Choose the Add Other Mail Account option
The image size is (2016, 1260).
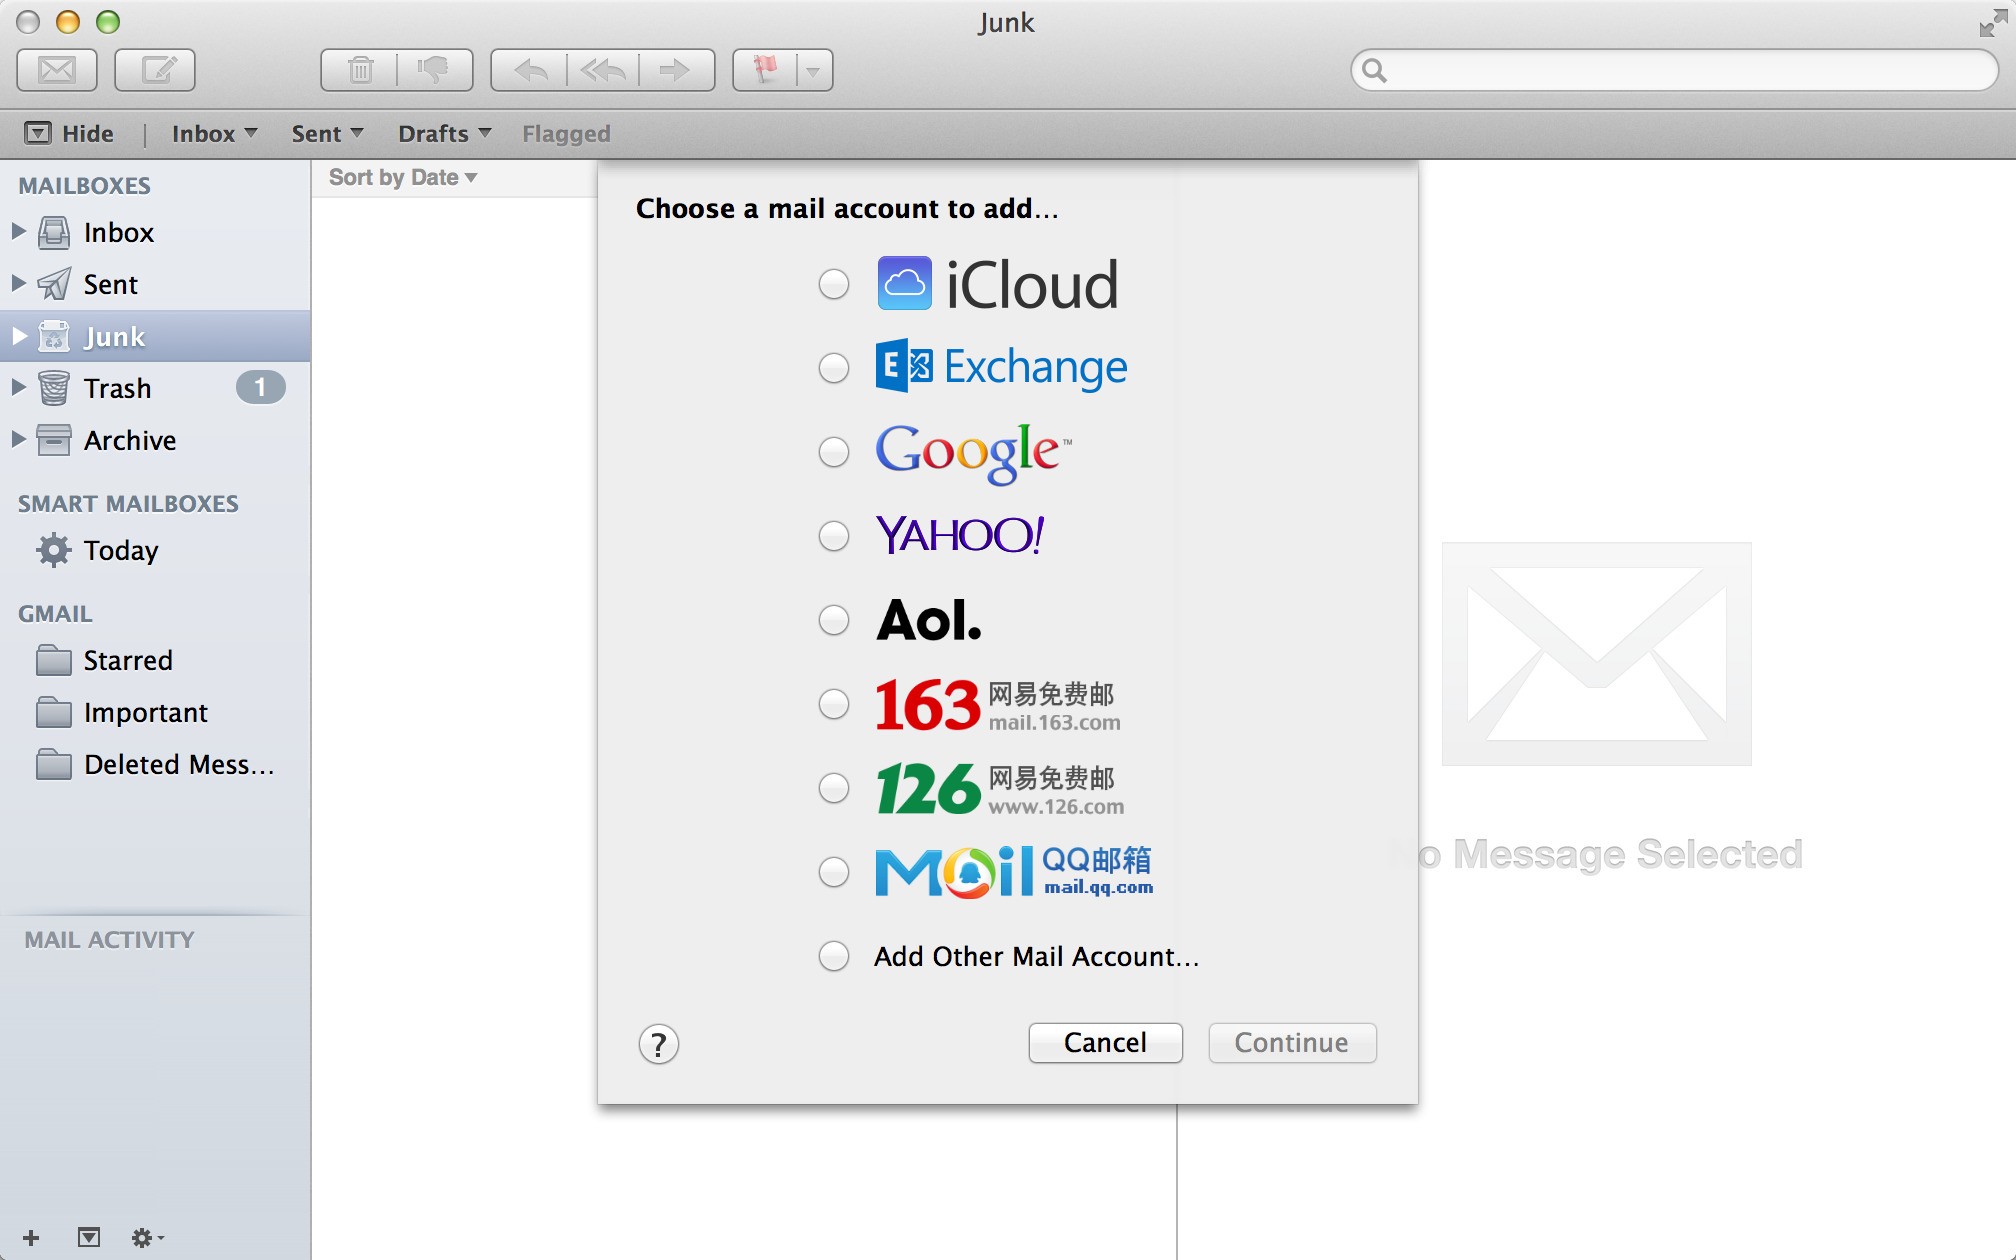(x=833, y=956)
